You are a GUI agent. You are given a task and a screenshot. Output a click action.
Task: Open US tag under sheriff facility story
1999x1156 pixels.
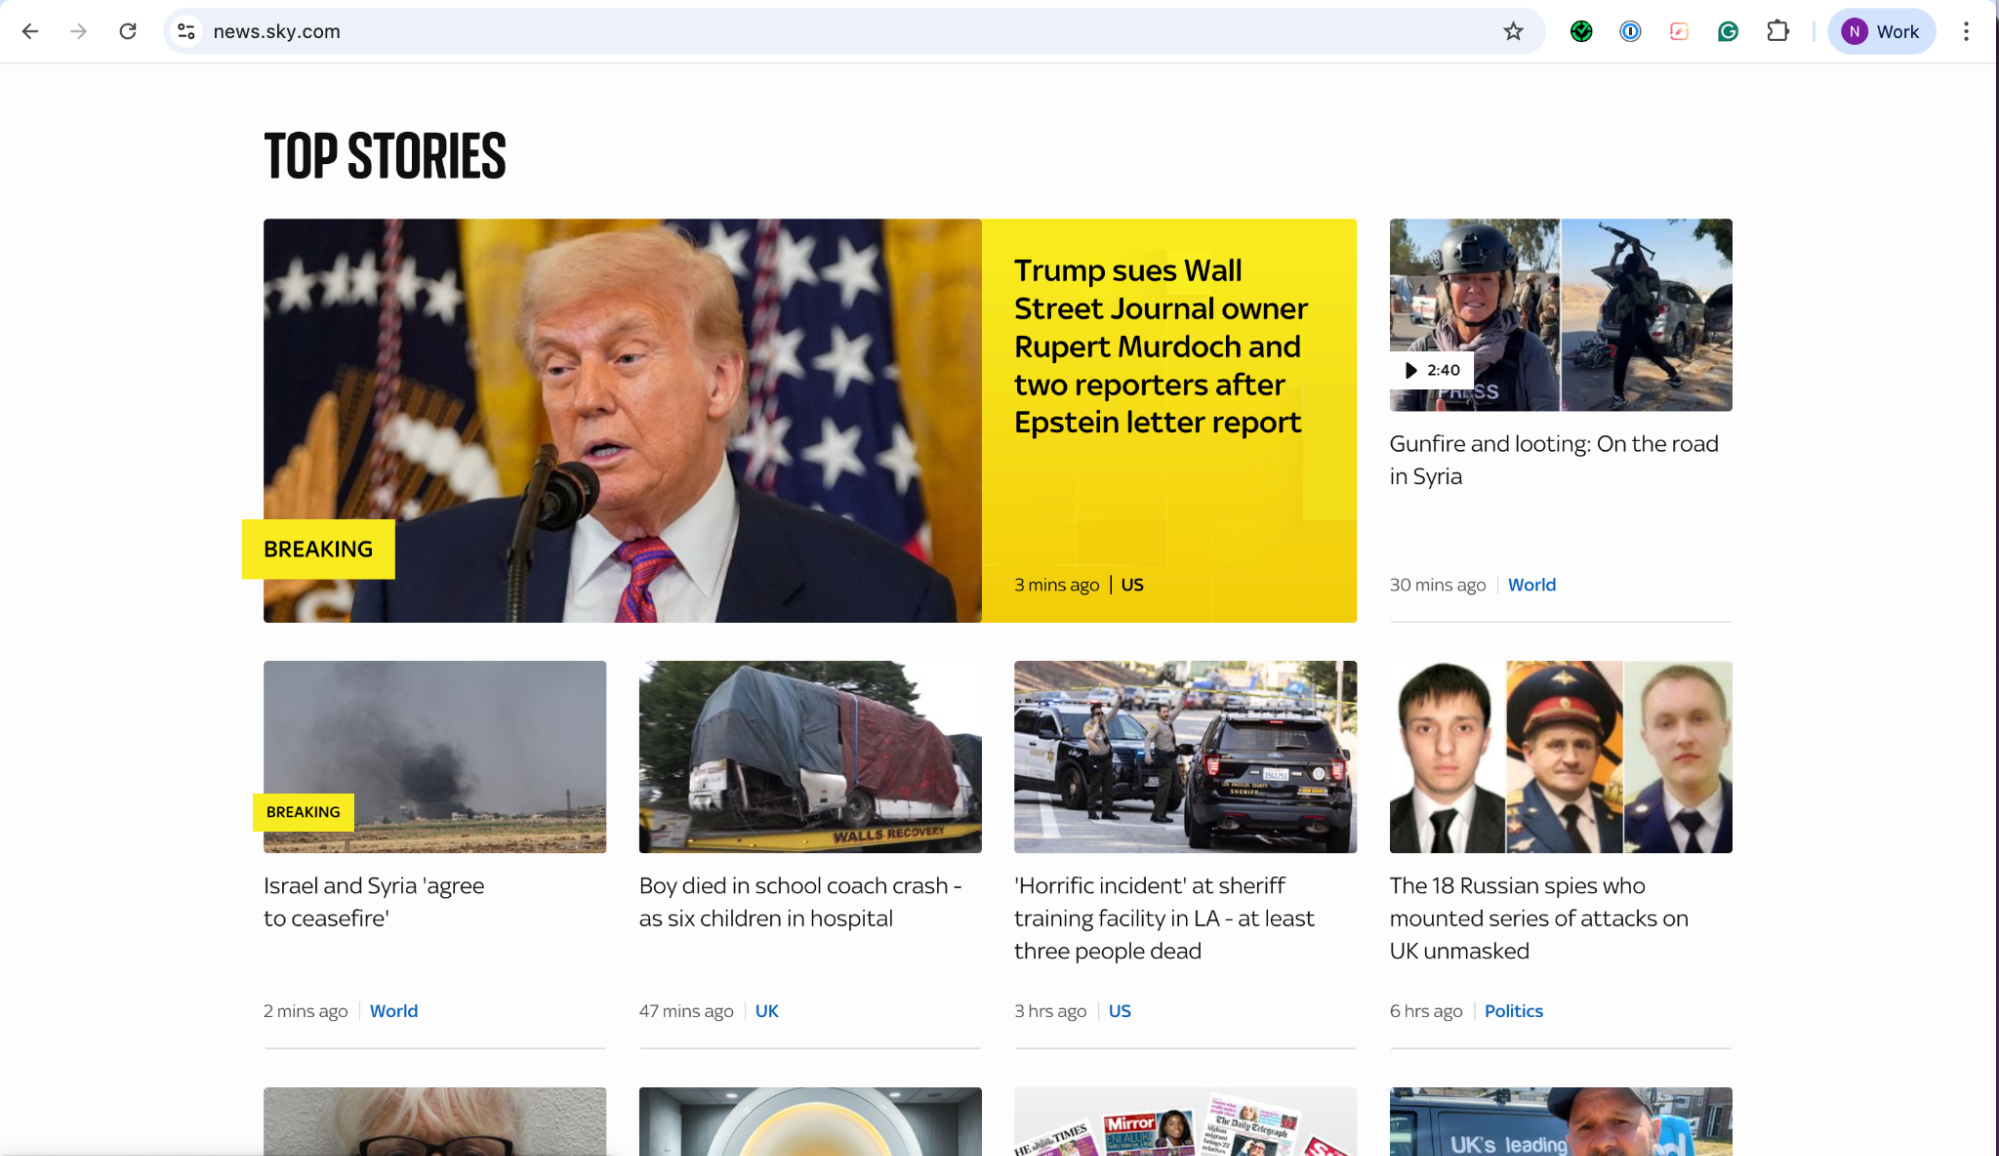(1120, 1011)
